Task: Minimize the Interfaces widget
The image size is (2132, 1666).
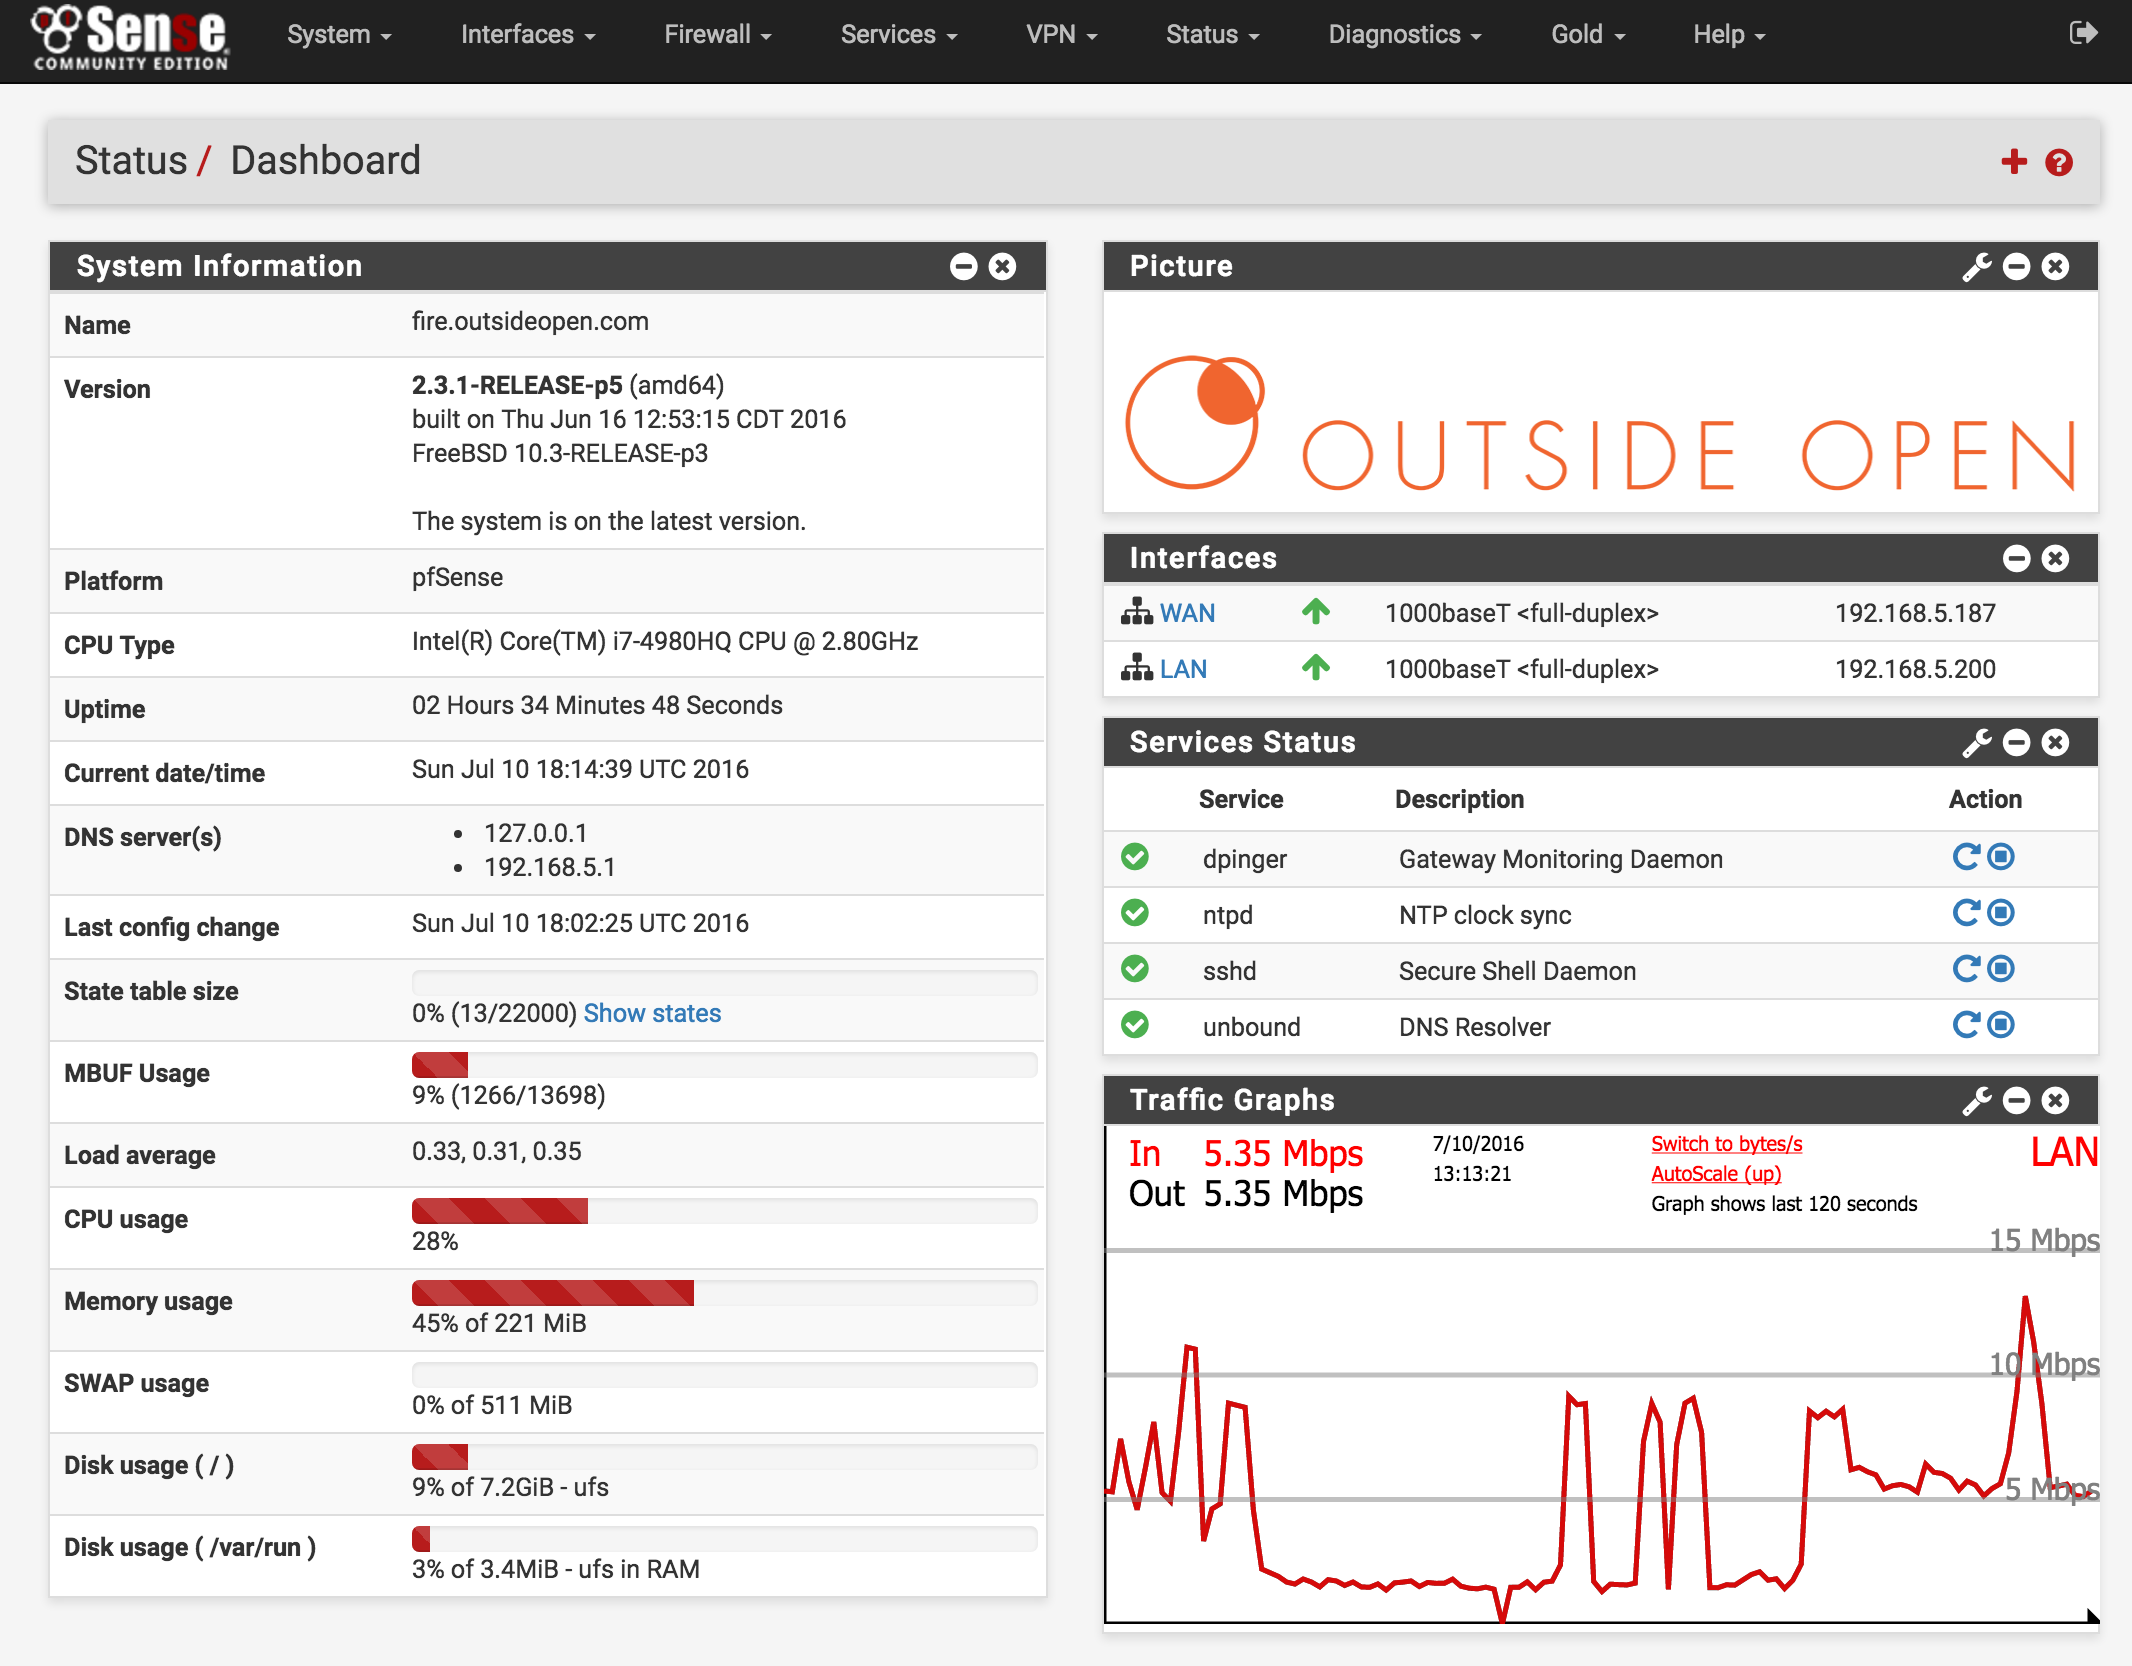Action: [2016, 559]
